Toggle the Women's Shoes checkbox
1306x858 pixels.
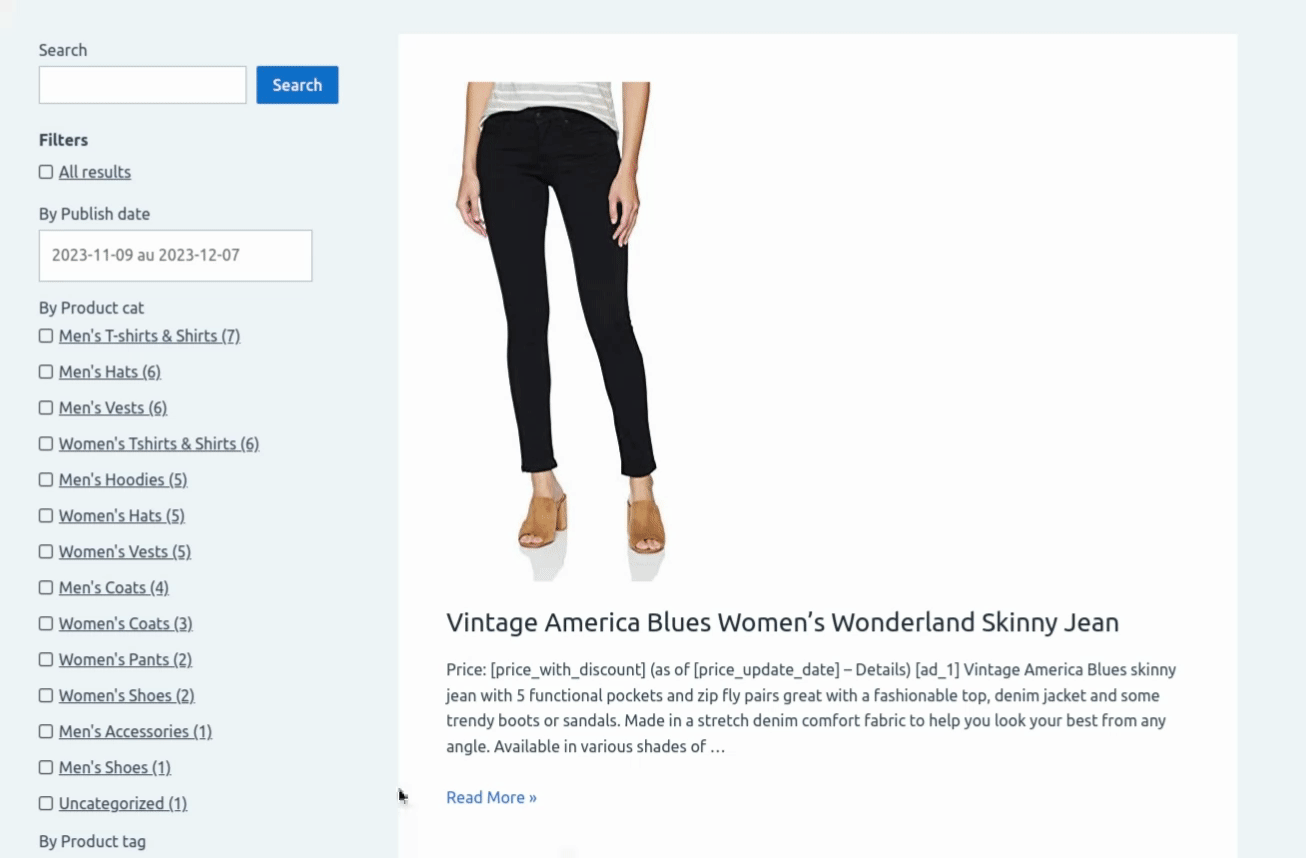coord(46,696)
